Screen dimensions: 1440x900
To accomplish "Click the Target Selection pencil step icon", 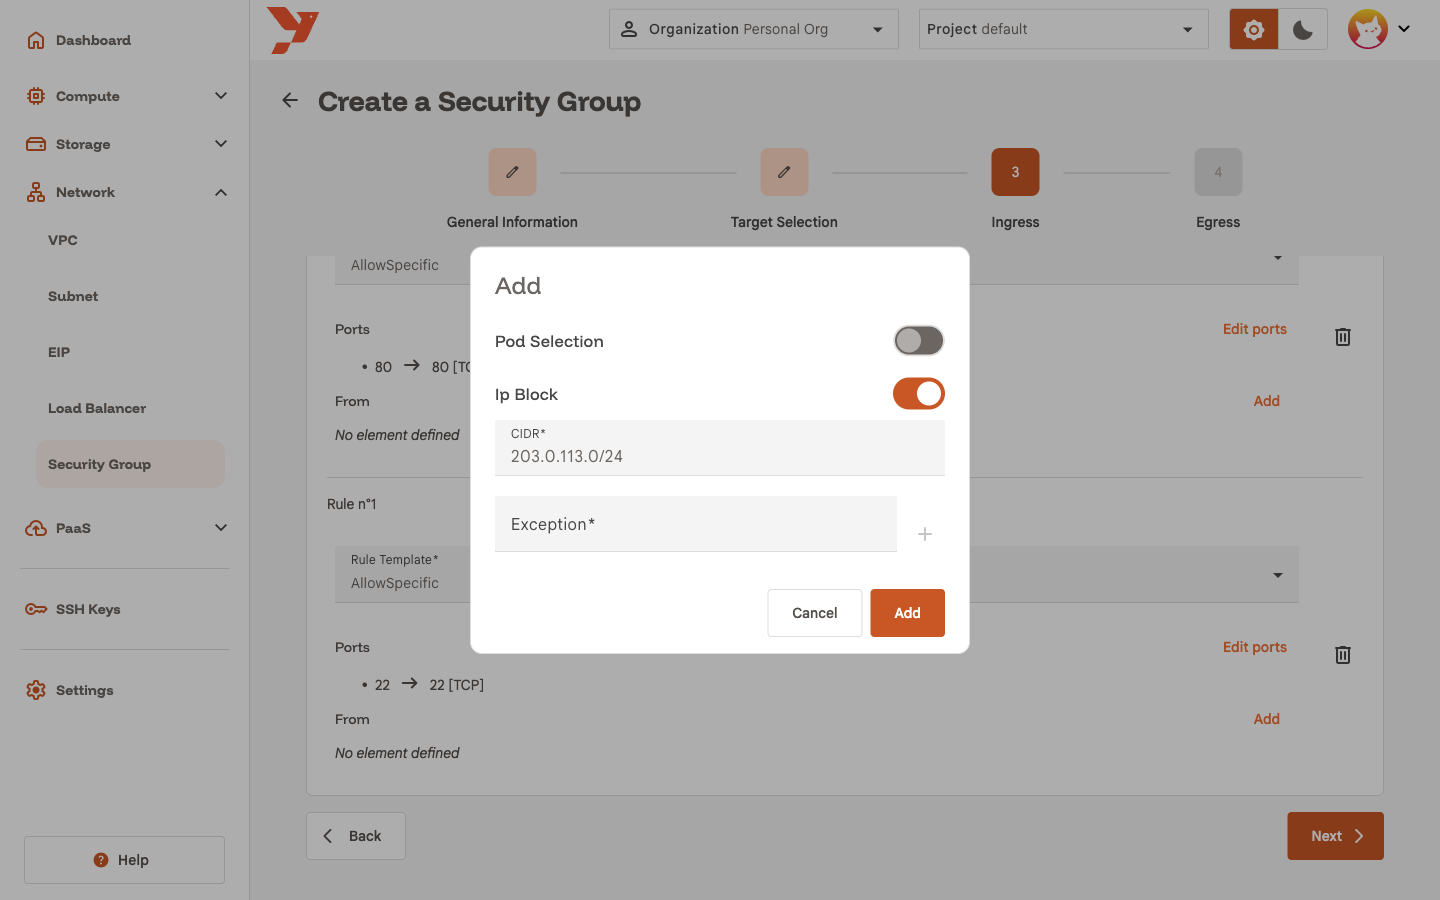I will [x=784, y=172].
